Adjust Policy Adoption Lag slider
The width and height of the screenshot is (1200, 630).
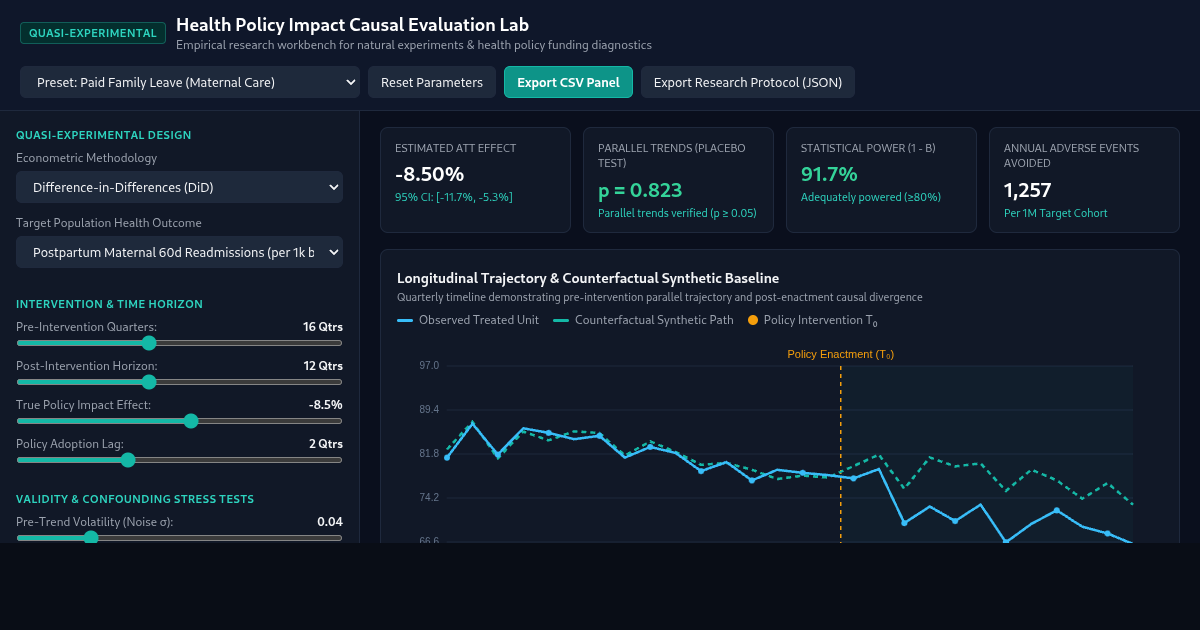pyautogui.click(x=179, y=460)
